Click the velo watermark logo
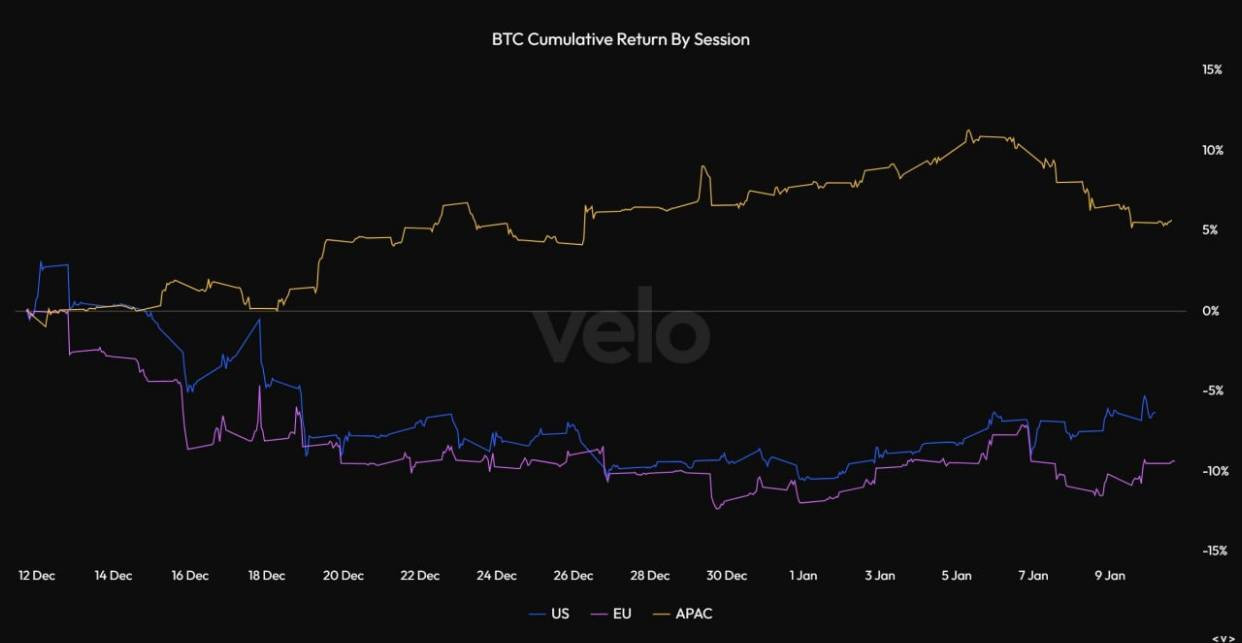The image size is (1242, 643). point(620,324)
